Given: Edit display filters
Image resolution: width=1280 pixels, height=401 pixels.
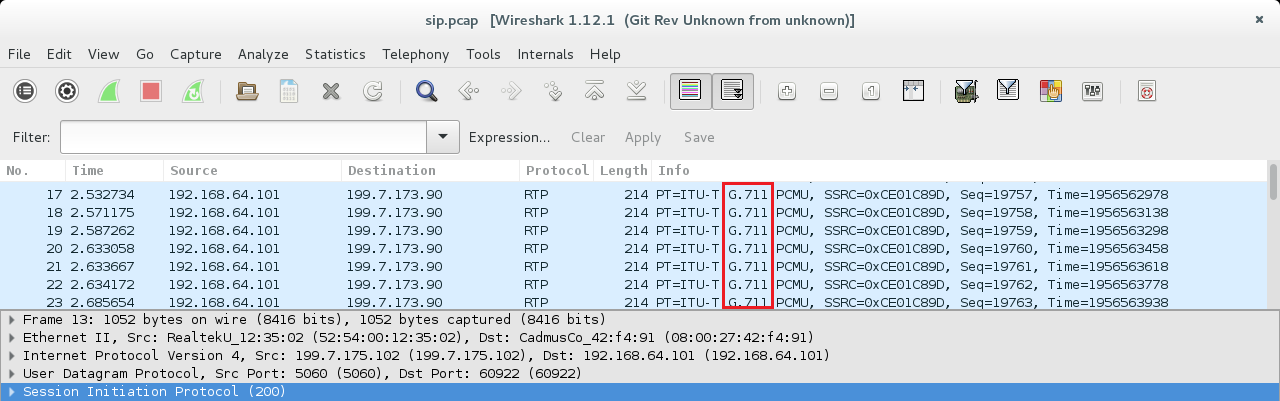Looking at the screenshot, I should [1008, 91].
